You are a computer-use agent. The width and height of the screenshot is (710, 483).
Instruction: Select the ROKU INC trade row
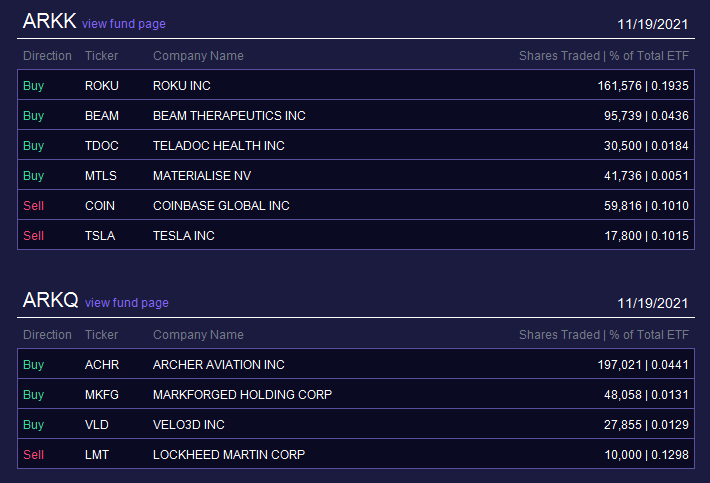(x=356, y=85)
